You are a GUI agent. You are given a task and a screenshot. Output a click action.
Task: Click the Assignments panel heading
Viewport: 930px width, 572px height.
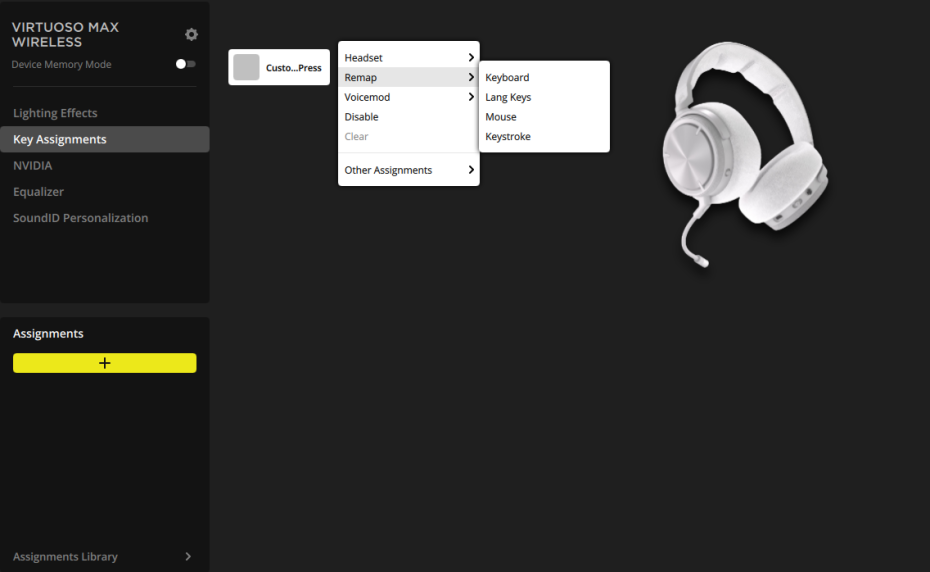coord(48,333)
